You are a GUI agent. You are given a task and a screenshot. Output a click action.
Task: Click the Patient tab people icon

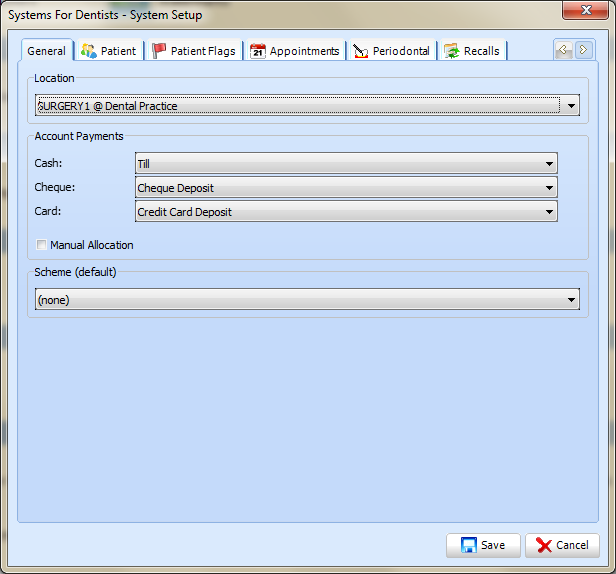click(x=89, y=51)
